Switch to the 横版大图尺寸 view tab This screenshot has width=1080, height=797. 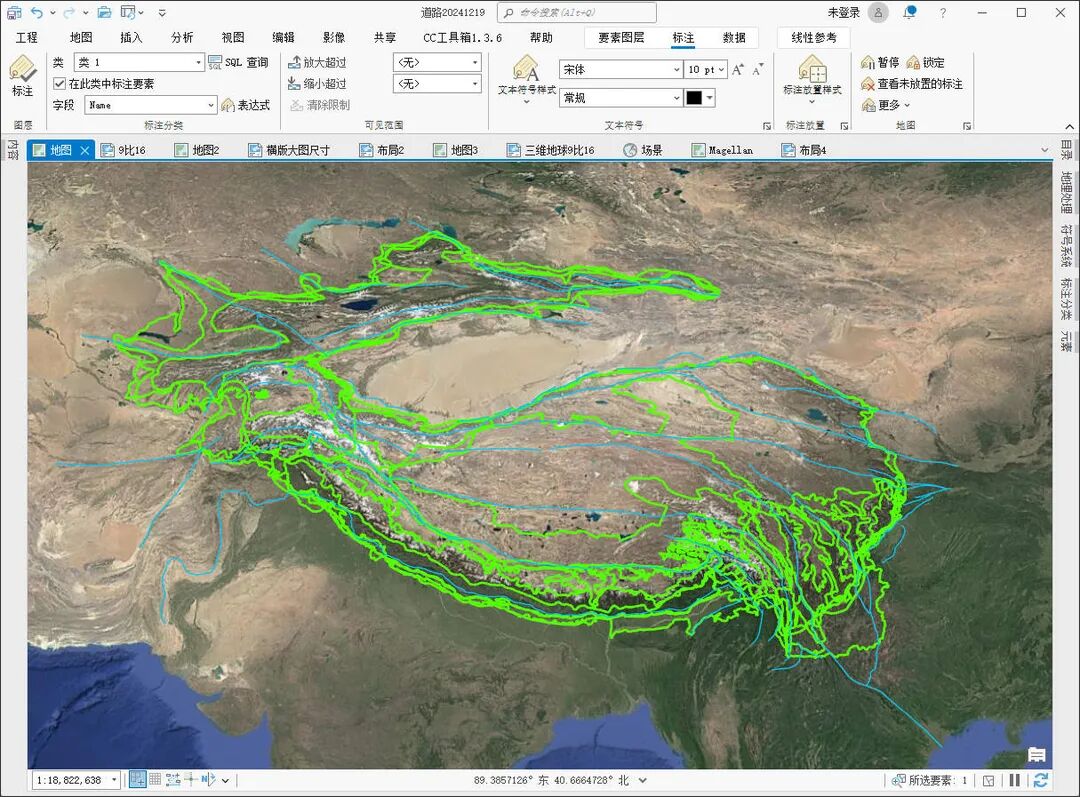[x=289, y=149]
